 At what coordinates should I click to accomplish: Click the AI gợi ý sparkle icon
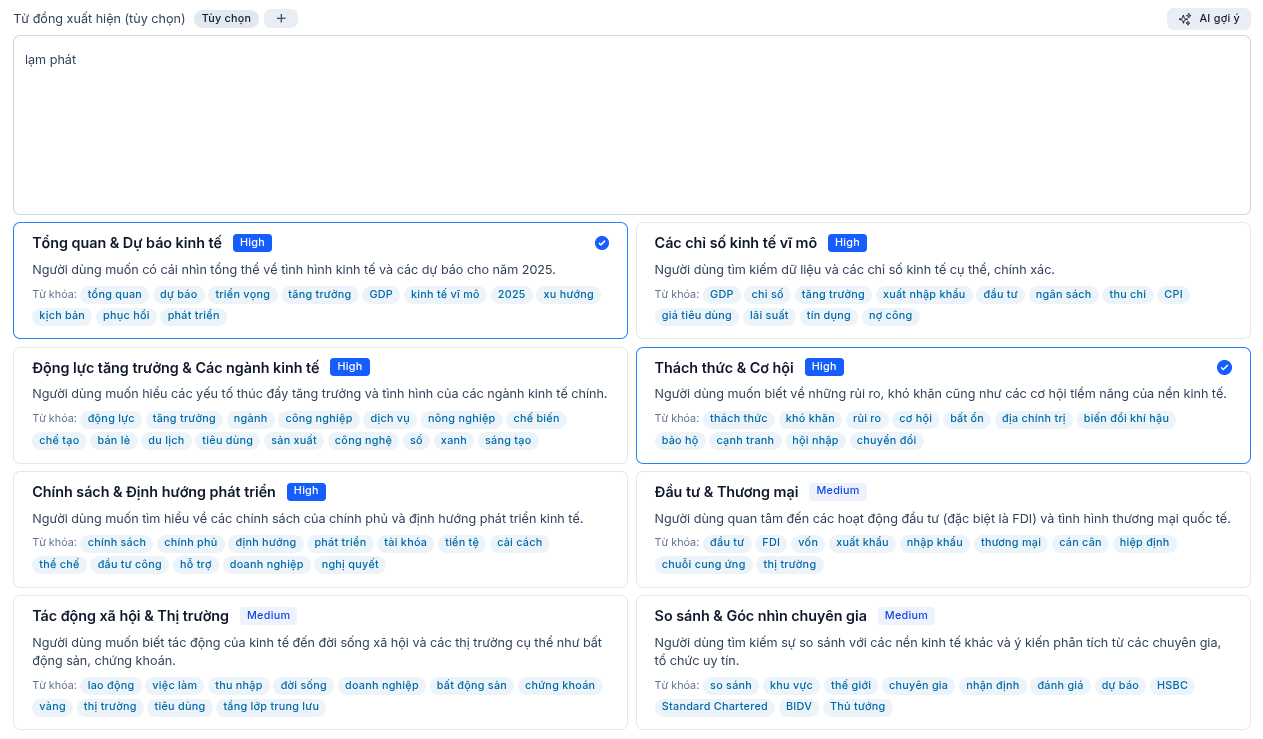(x=1185, y=19)
